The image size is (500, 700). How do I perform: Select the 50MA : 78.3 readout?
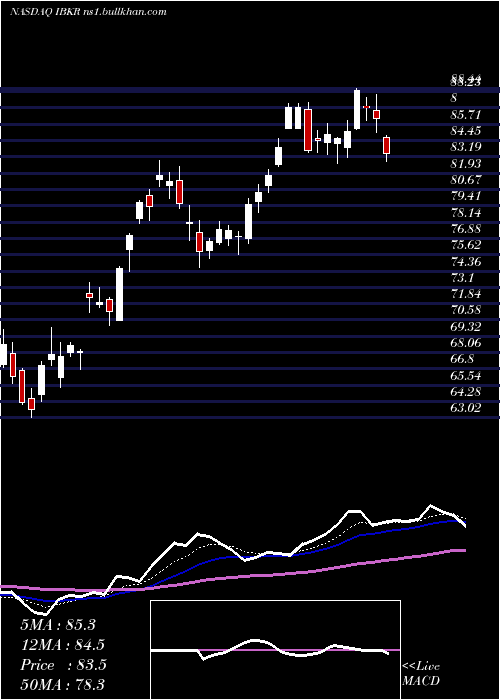(63, 685)
